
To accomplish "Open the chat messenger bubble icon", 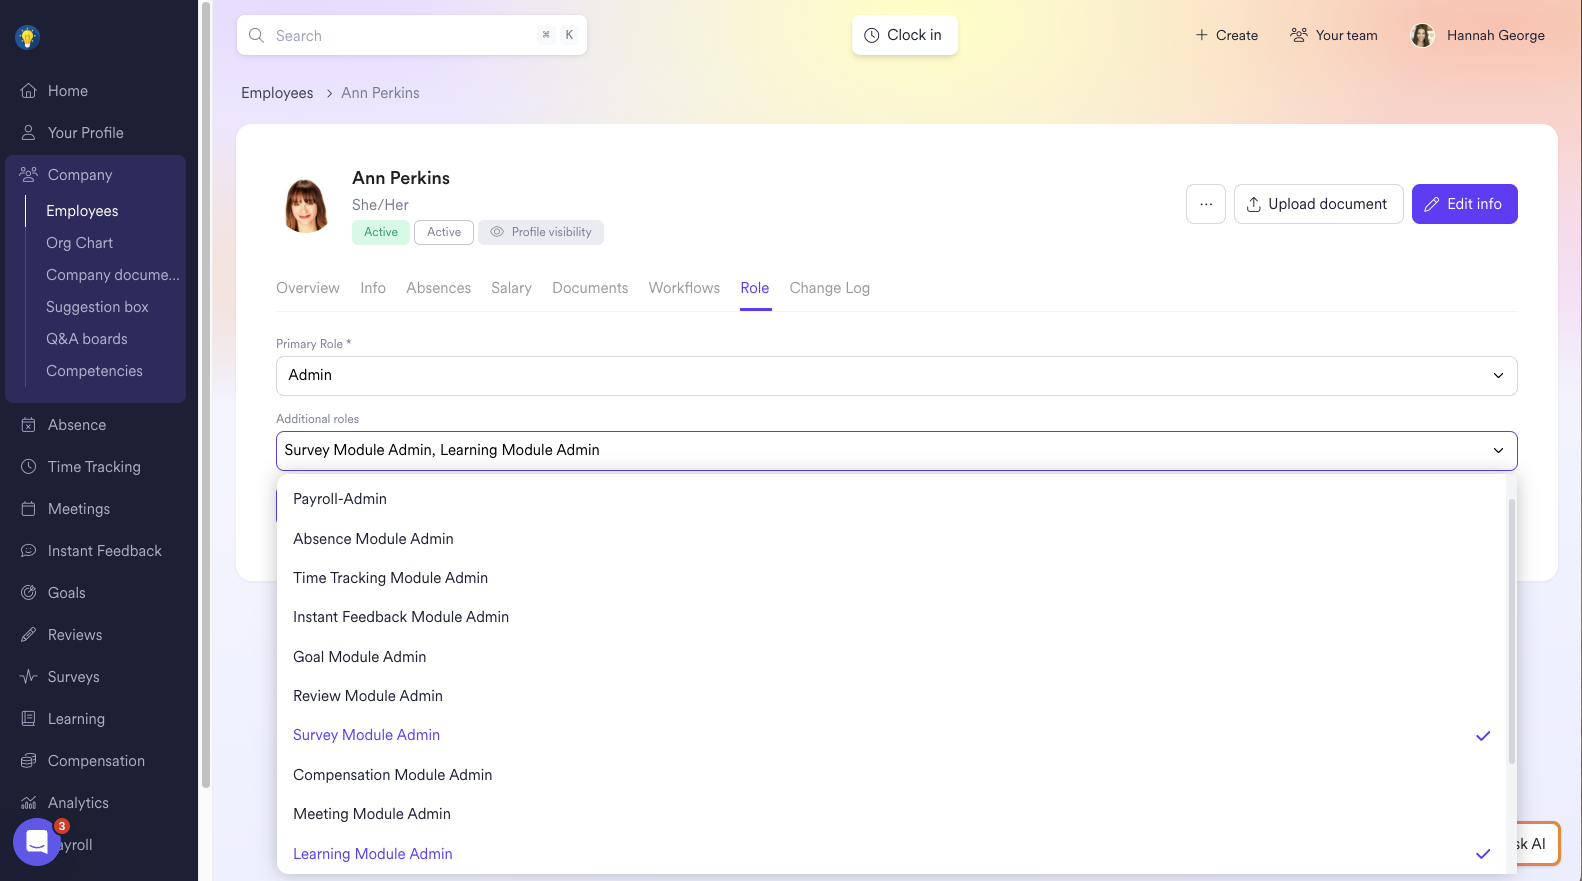I will tap(37, 842).
